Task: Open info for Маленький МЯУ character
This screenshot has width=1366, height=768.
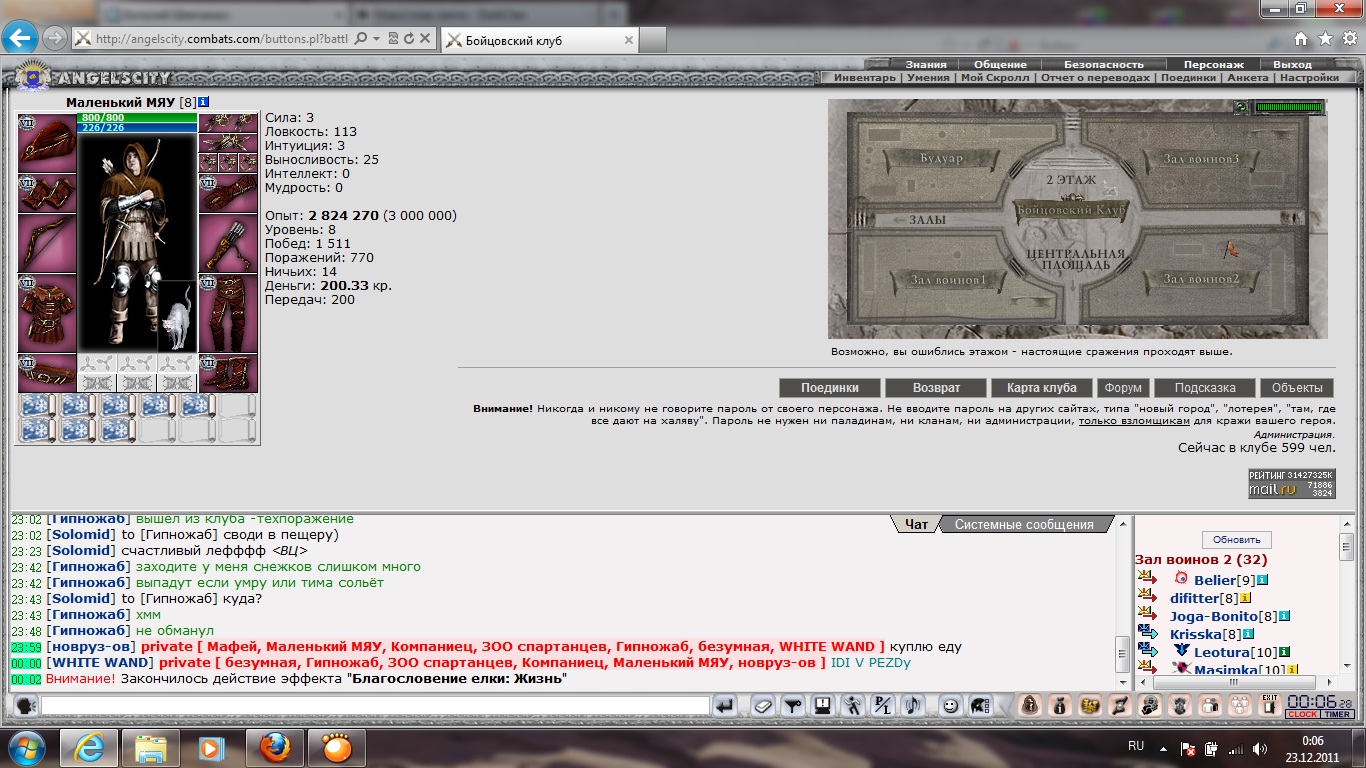Action: click(x=203, y=102)
